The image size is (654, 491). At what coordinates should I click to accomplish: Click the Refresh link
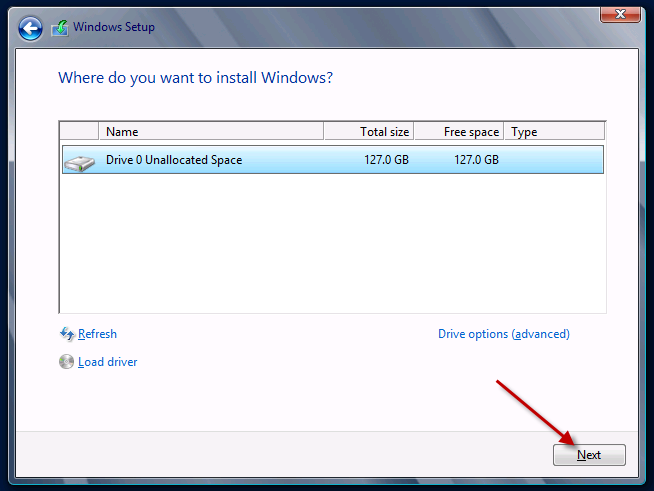pos(97,334)
